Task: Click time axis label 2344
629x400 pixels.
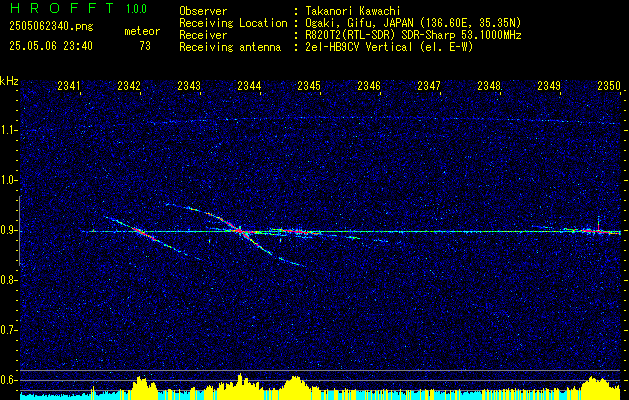Action: pyautogui.click(x=249, y=86)
